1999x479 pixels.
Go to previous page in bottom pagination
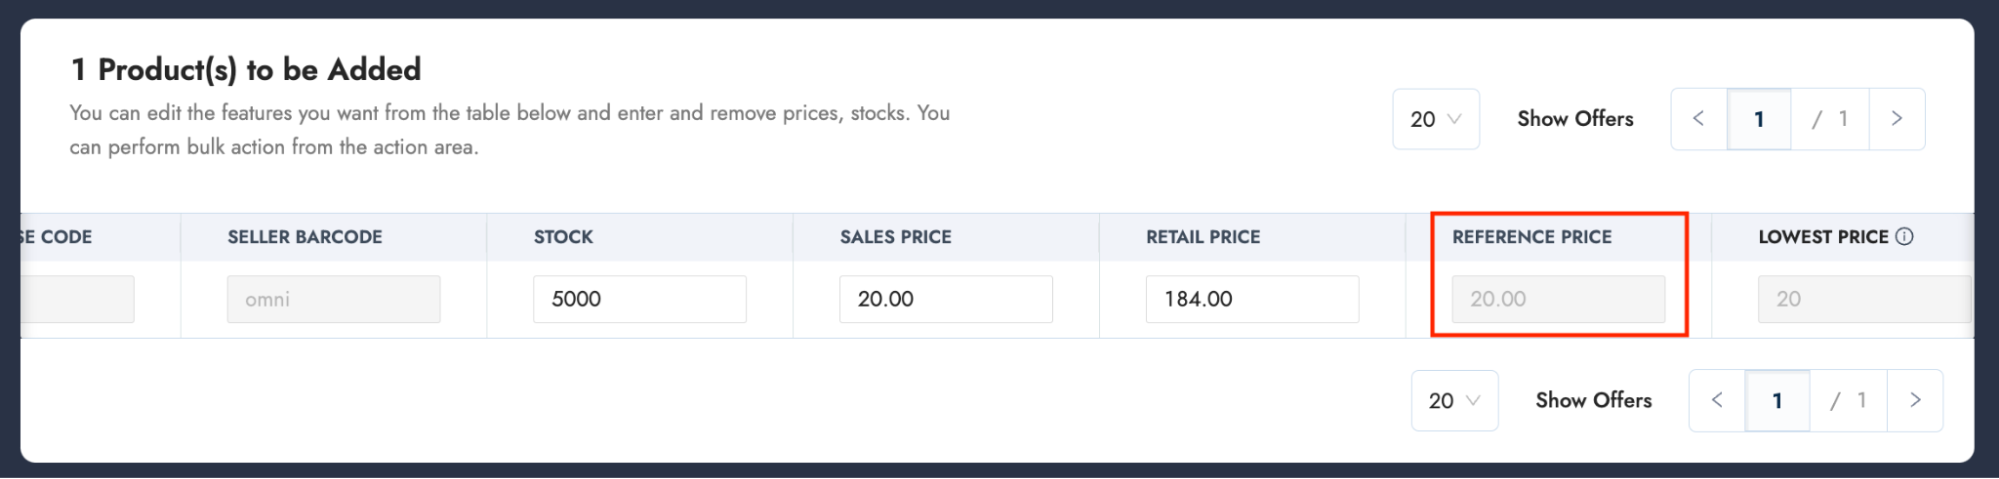point(1716,400)
